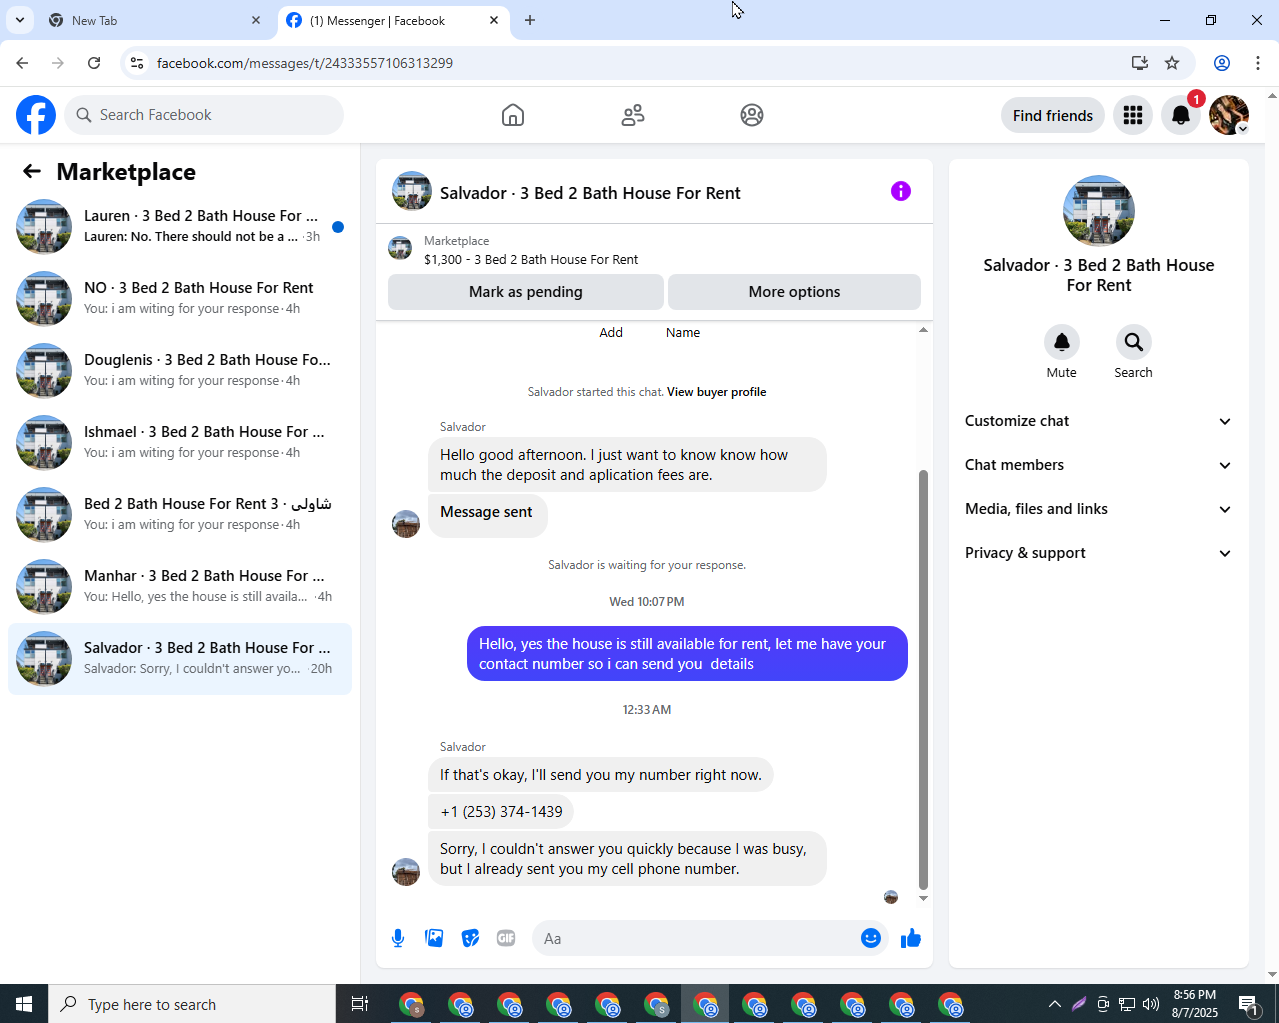Adjust volume from the system tray speaker
The height and width of the screenshot is (1023, 1279).
tap(1151, 1004)
